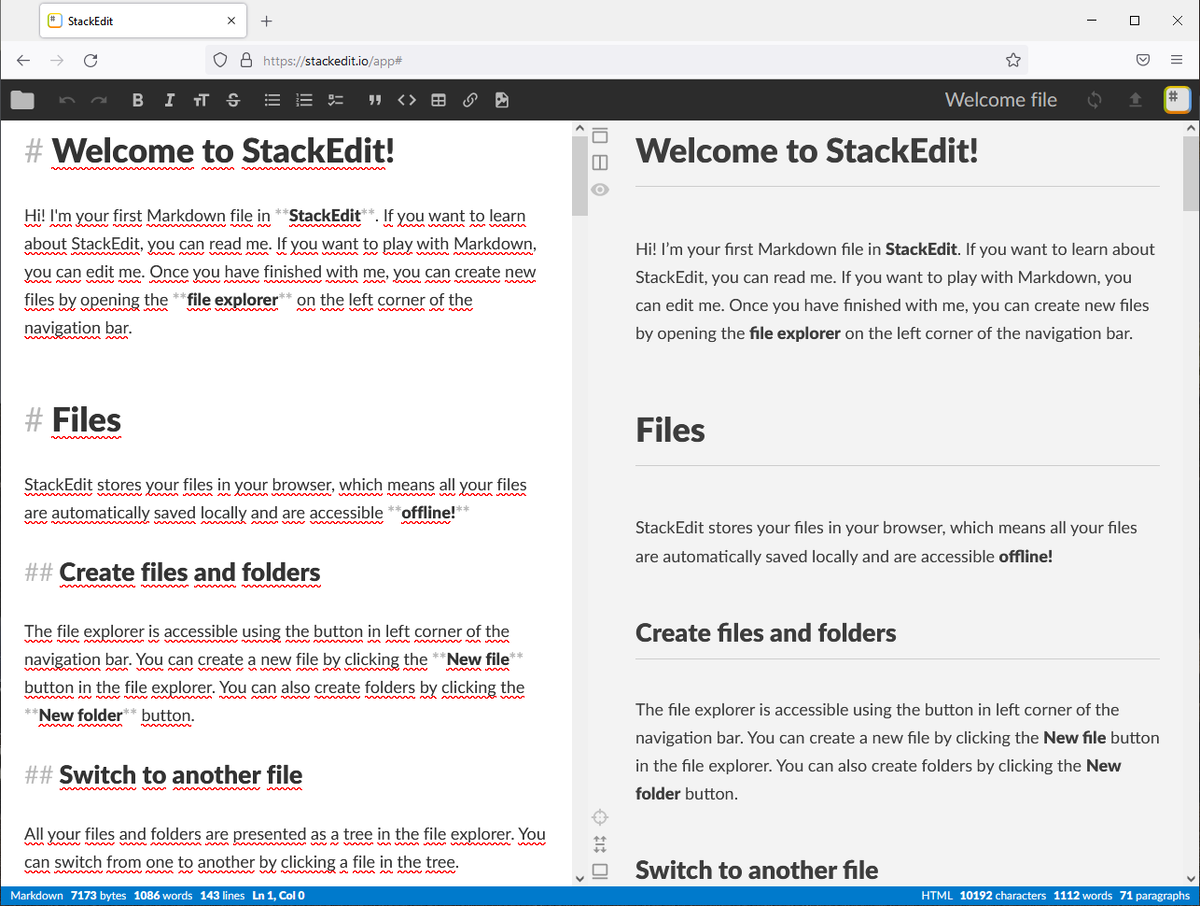
Task: Toggle the side preview pane
Action: (x=600, y=162)
